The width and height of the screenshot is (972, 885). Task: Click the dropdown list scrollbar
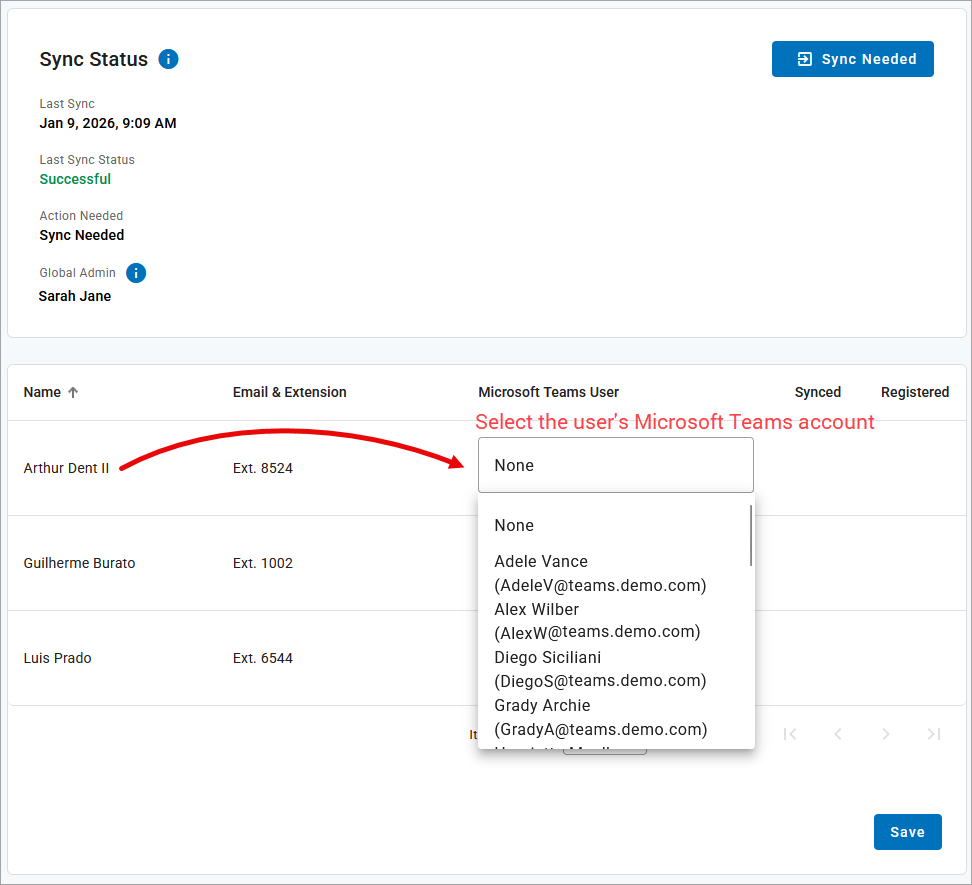tap(751, 535)
